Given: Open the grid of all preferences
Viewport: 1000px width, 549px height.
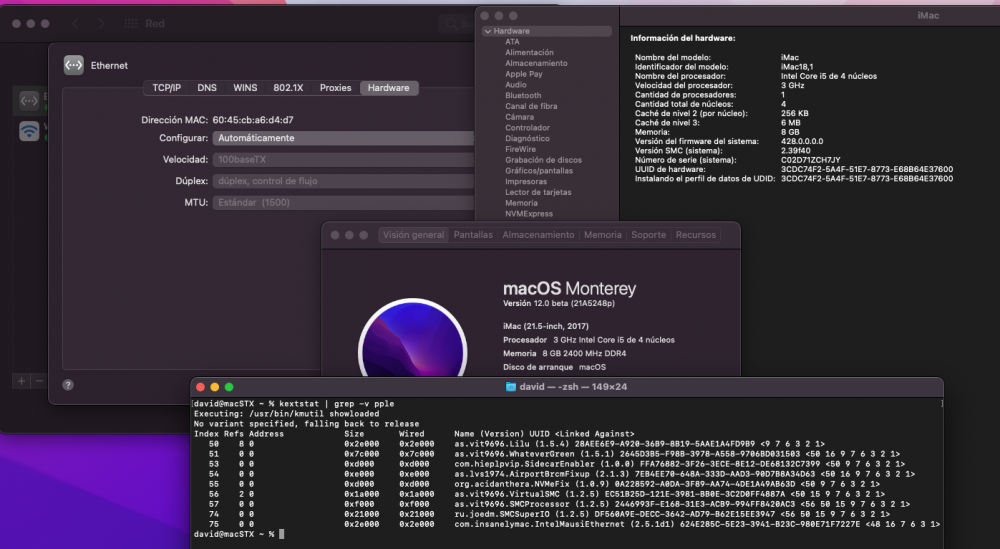Looking at the screenshot, I should click(131, 24).
